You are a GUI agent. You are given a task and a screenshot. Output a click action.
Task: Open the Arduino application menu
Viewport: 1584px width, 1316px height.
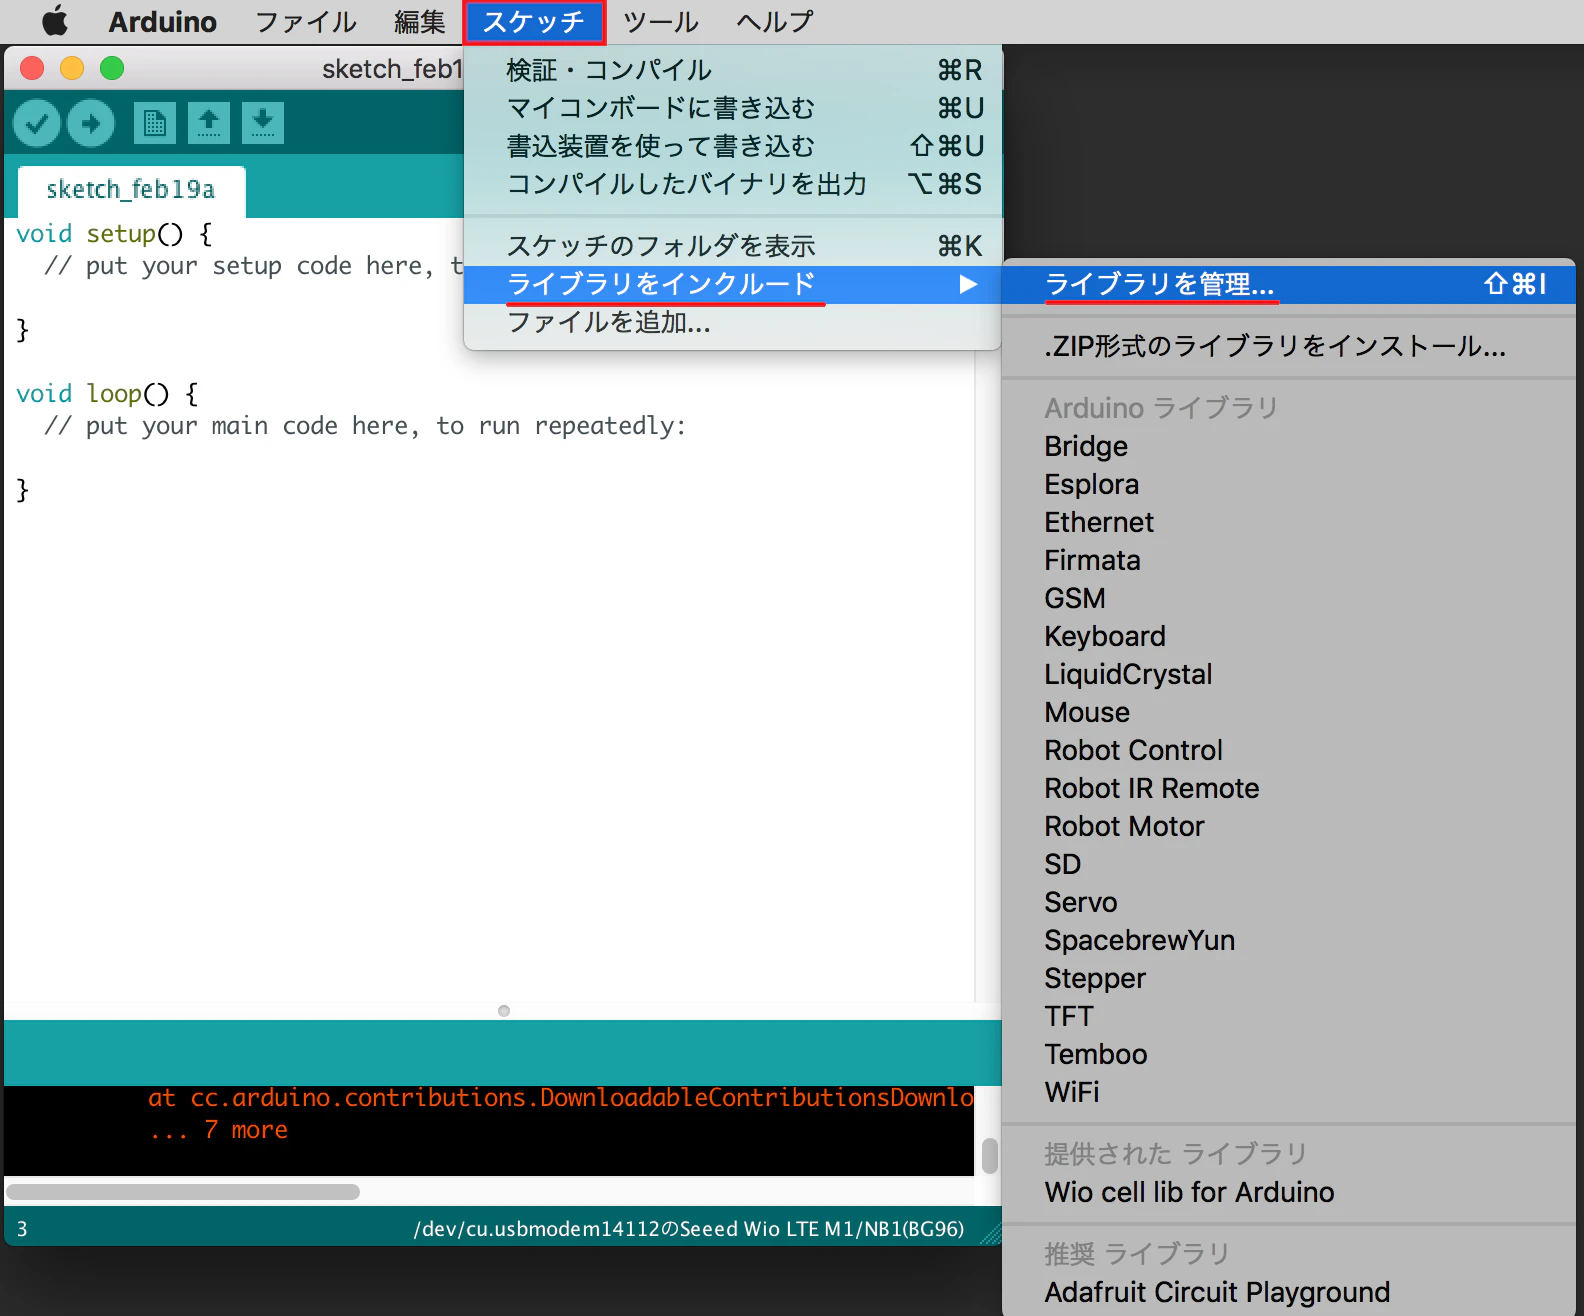pyautogui.click(x=162, y=21)
